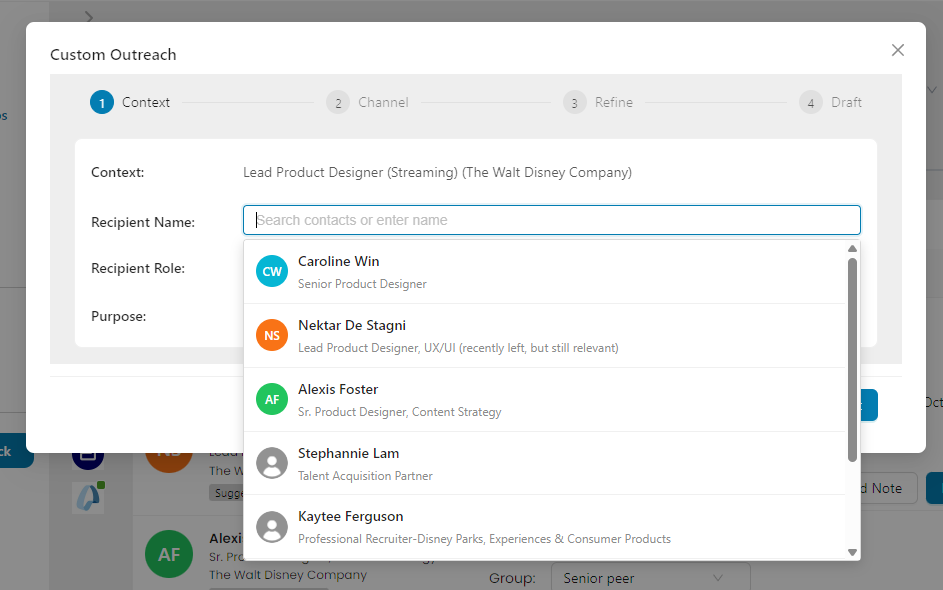
Task: Click the chevron on the right edge
Action: (930, 89)
